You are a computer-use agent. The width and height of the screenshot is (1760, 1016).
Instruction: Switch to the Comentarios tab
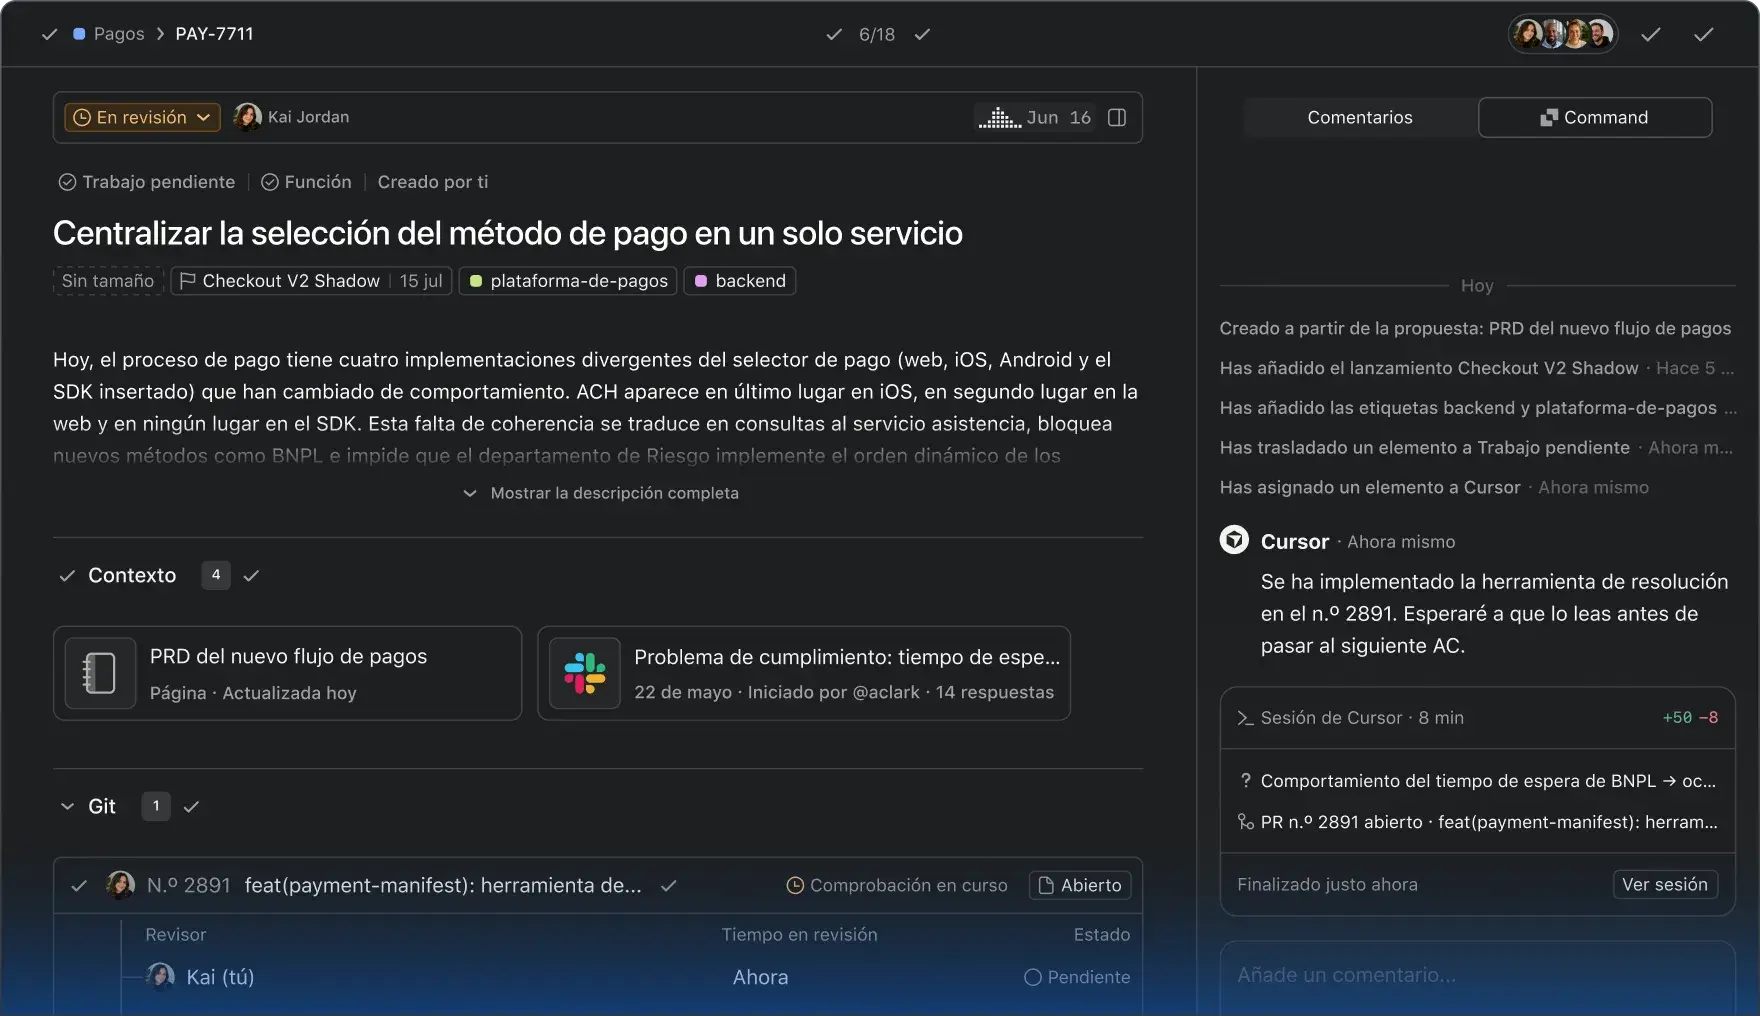click(x=1360, y=117)
